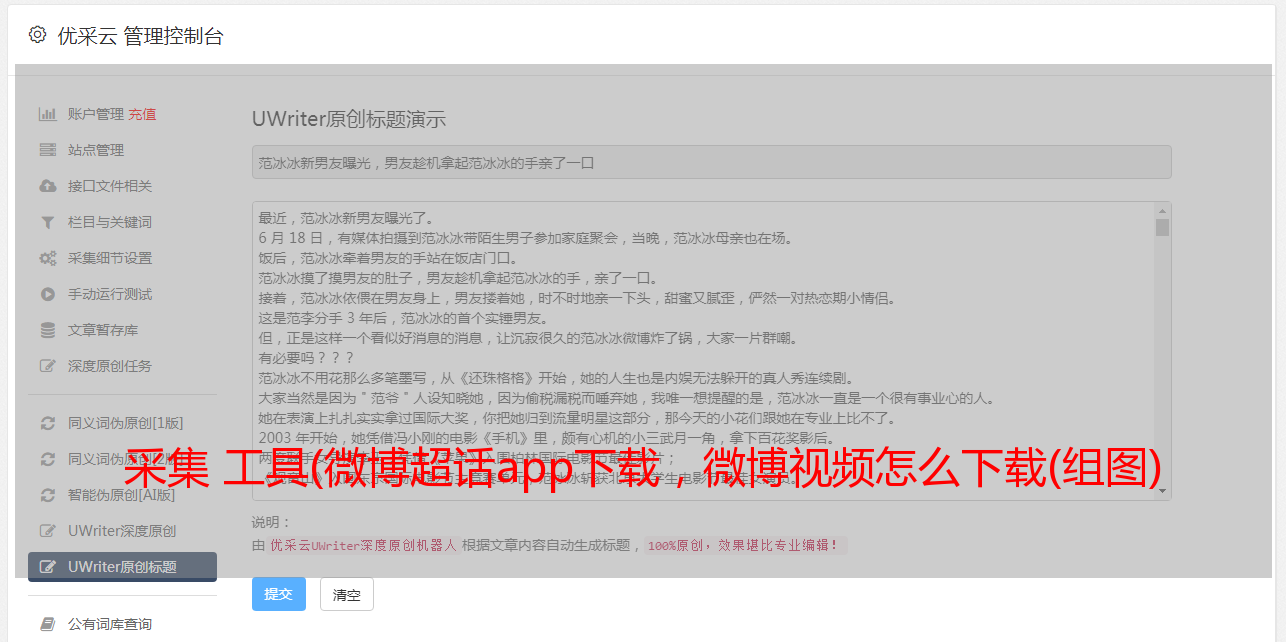
Task: Click the bar chart icon for 账户管理
Action: click(x=47, y=114)
